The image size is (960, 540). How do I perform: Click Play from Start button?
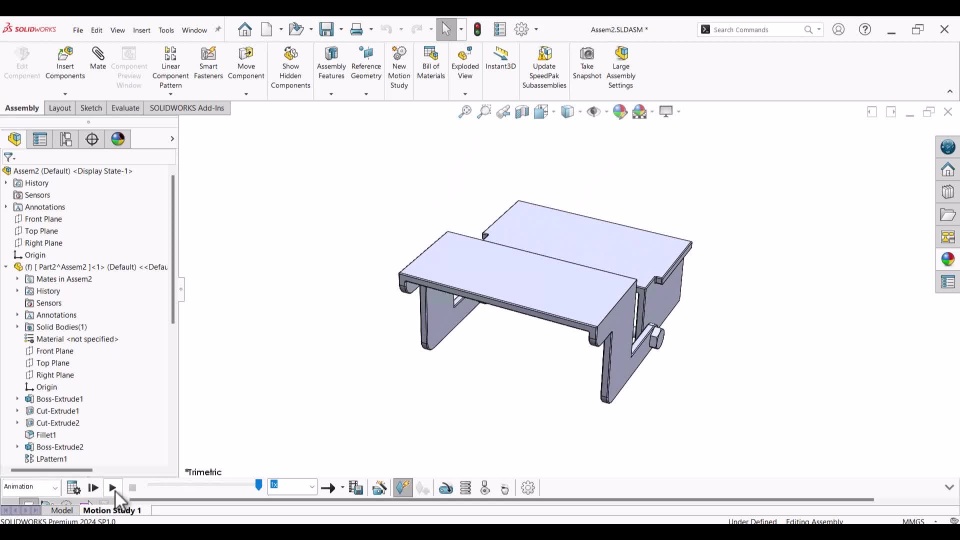tap(93, 488)
